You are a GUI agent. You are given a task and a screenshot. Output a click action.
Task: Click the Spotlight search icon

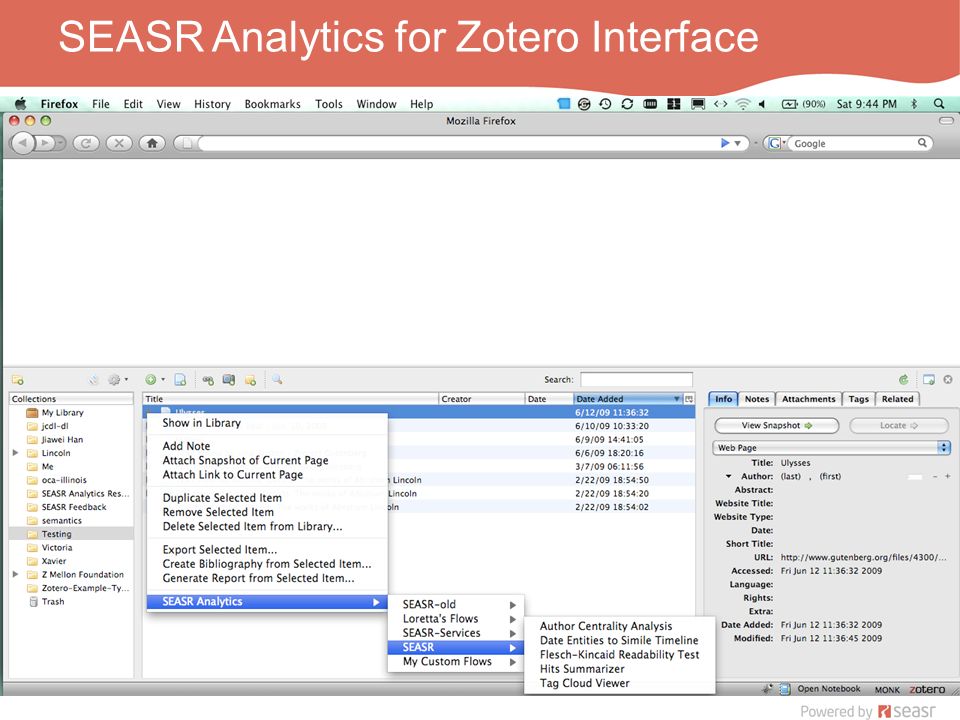coord(939,104)
